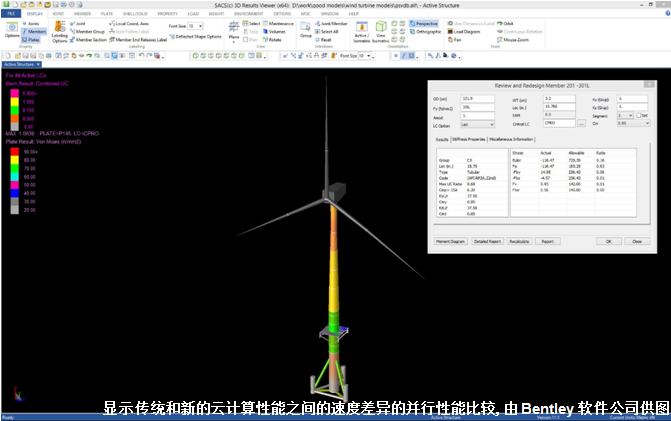Click the browse button beside Critical LC
The height and width of the screenshot is (421, 671).
tap(581, 124)
